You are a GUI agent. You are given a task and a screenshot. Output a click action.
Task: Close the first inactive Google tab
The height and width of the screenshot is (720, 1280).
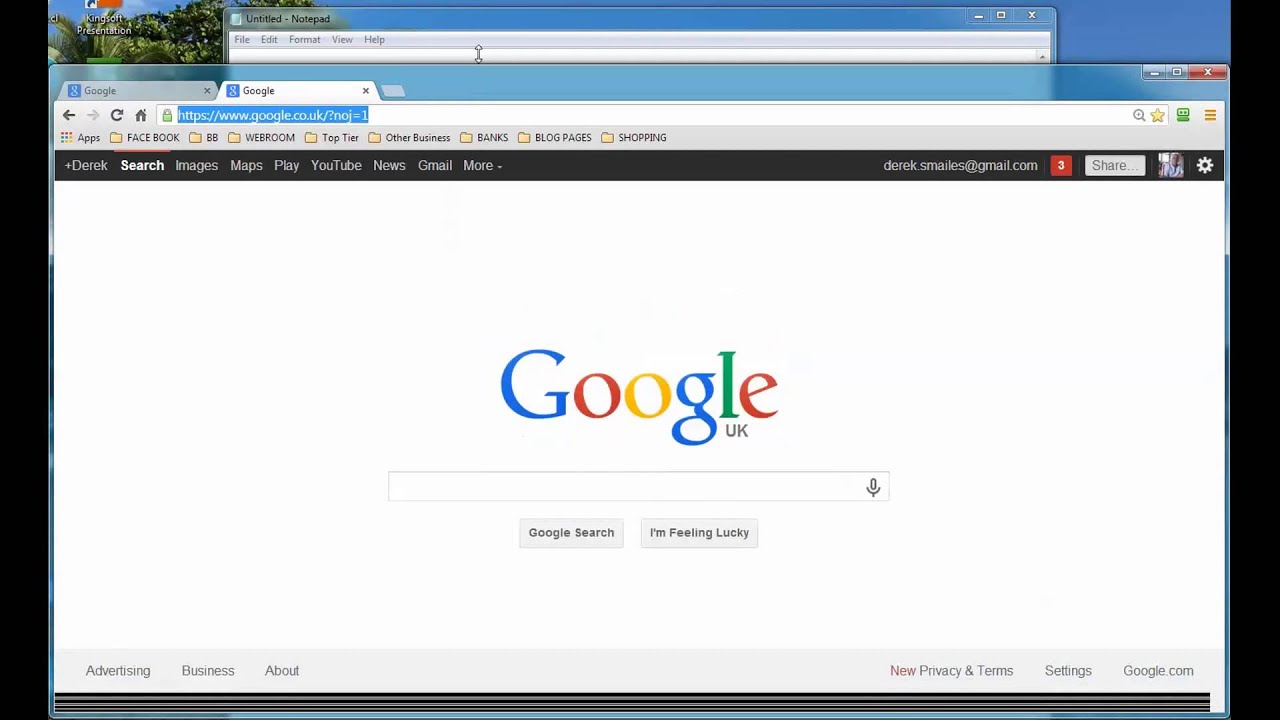(207, 91)
